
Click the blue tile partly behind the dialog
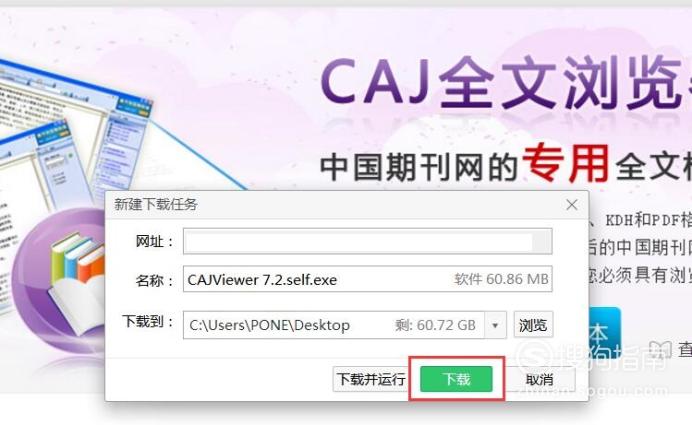[605, 329]
